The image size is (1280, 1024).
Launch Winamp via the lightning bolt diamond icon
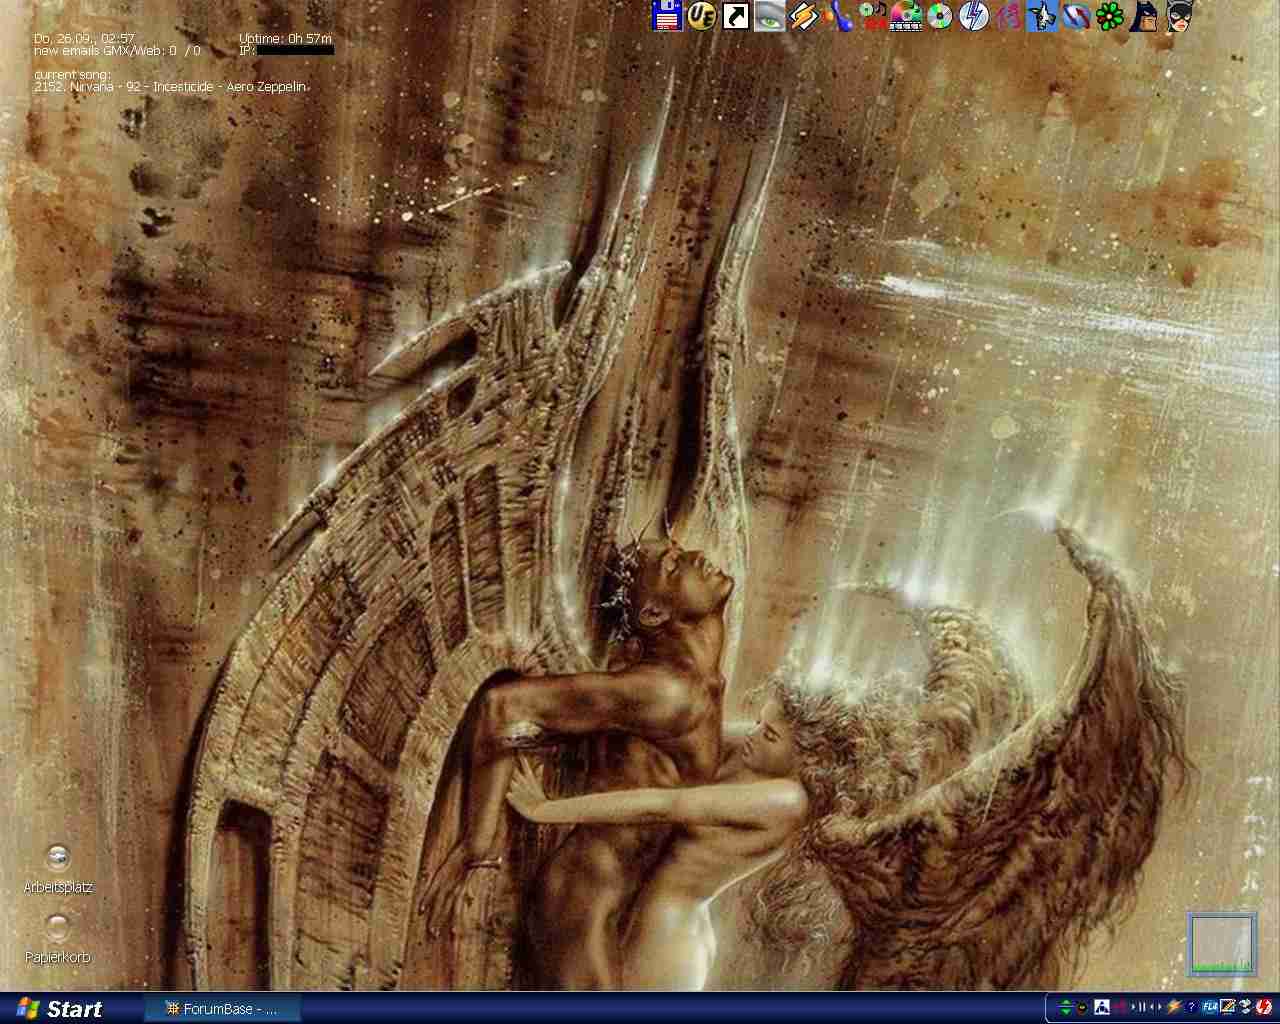804,16
